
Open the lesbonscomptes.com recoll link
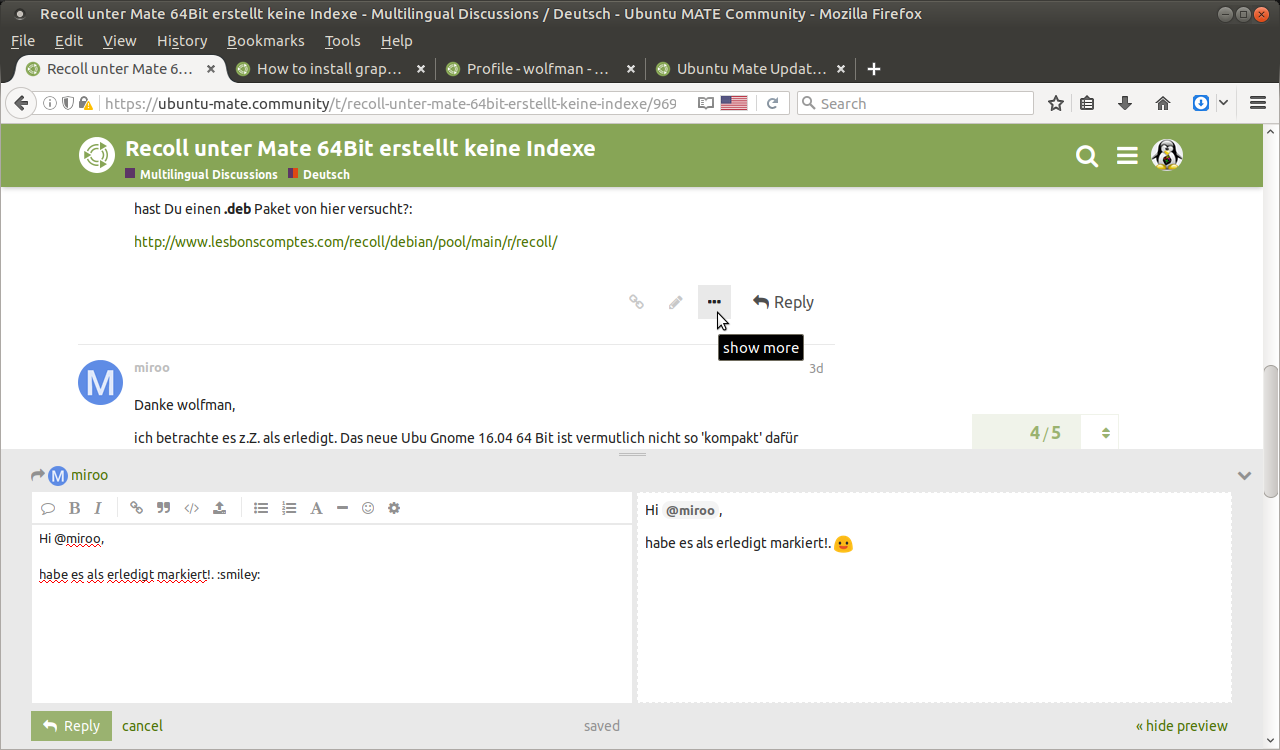pos(345,242)
